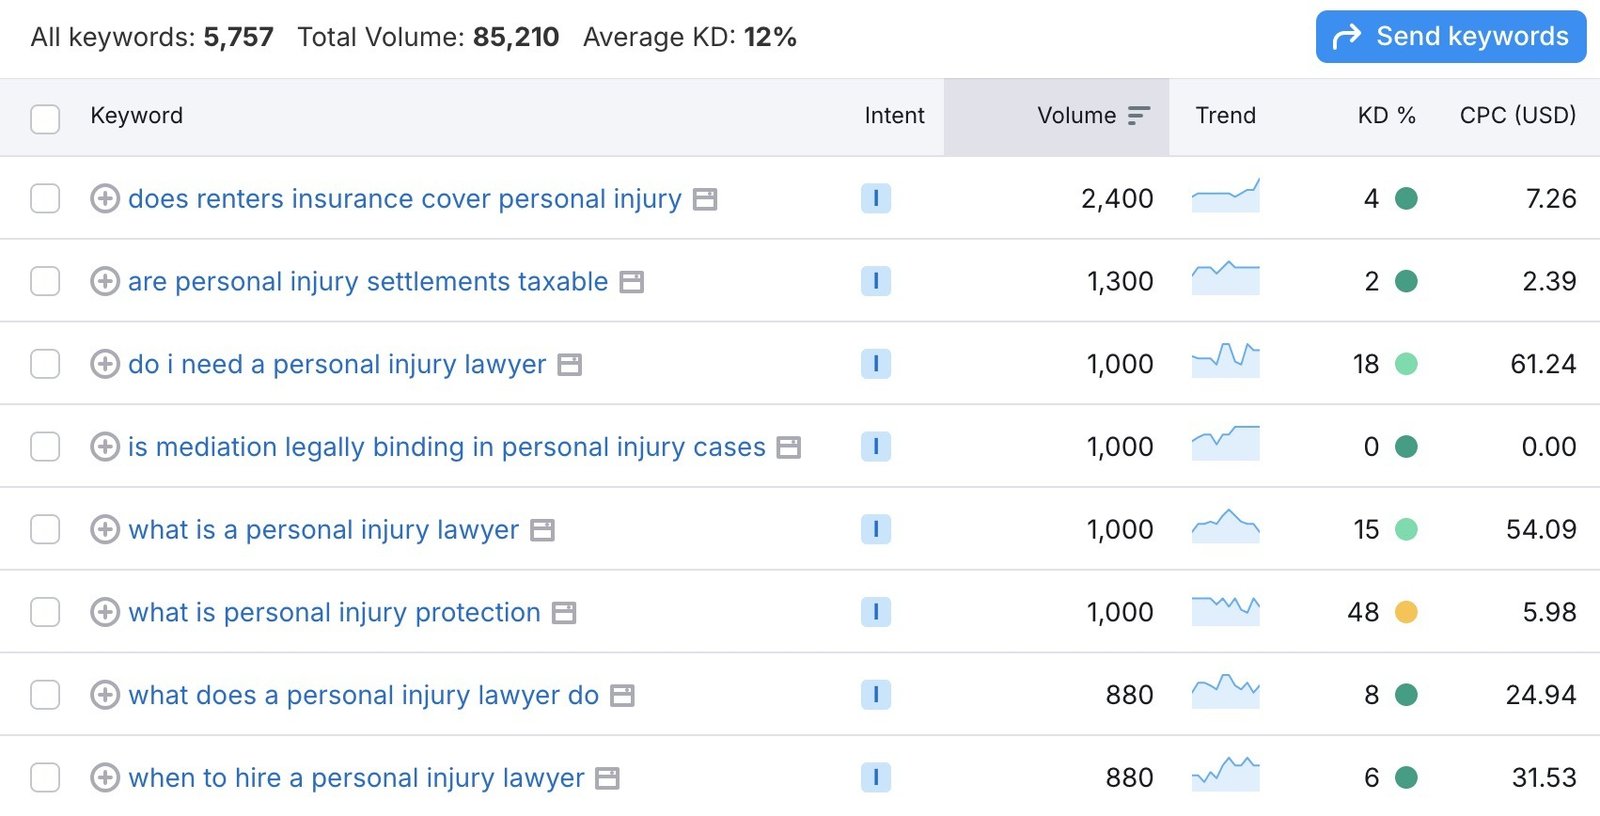Add 'when to hire a personal injury lawyer' plus icon
The image size is (1600, 816).
(x=105, y=777)
